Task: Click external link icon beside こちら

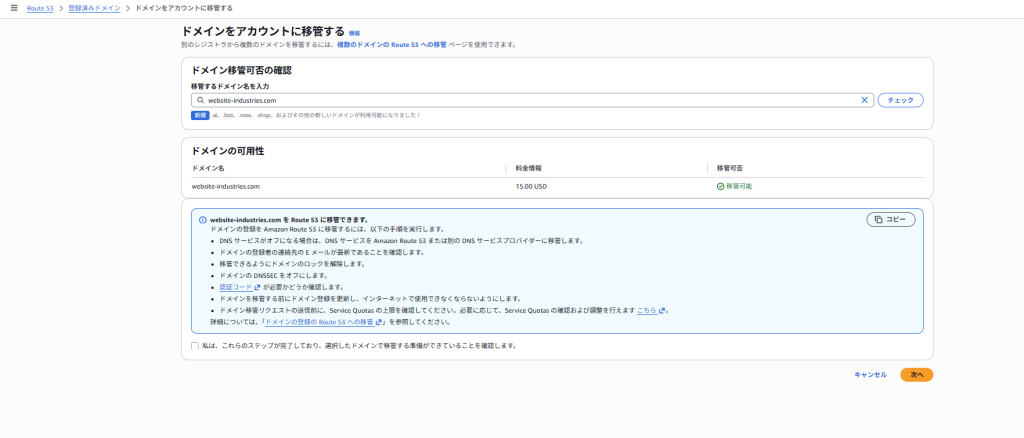Action: [662, 311]
